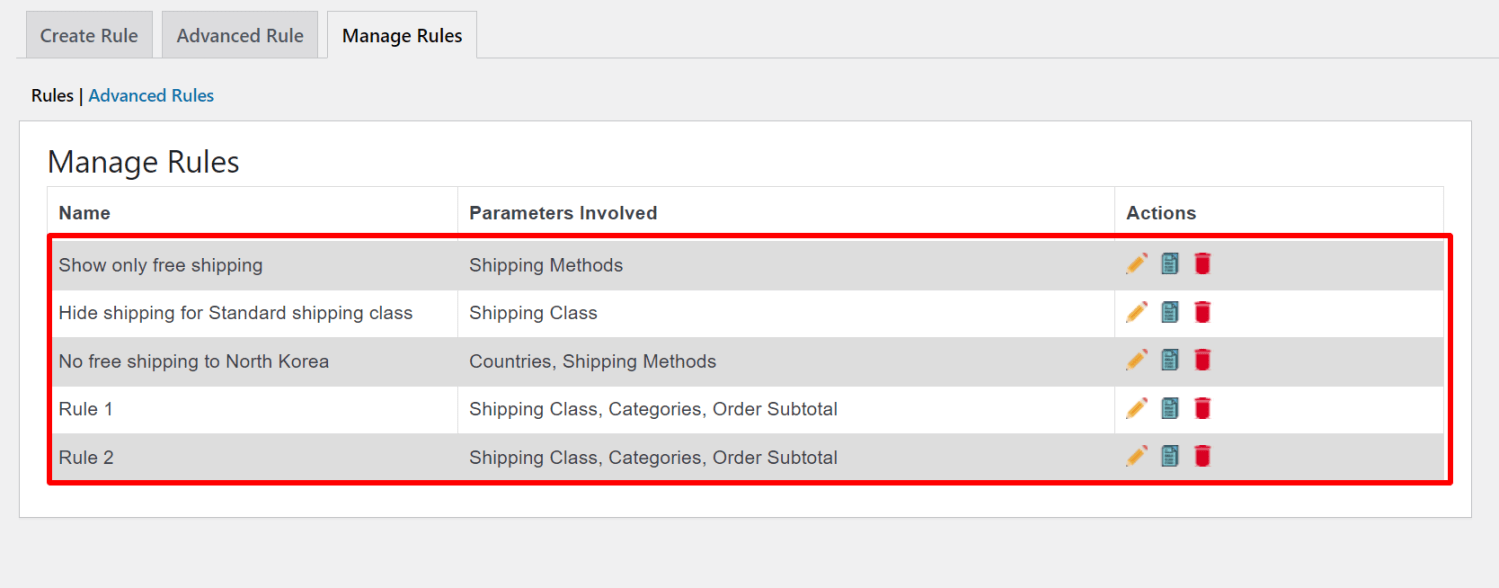Delete 'Rule 2' using the trash icon
Viewport: 1499px width, 588px height.
[x=1202, y=456]
